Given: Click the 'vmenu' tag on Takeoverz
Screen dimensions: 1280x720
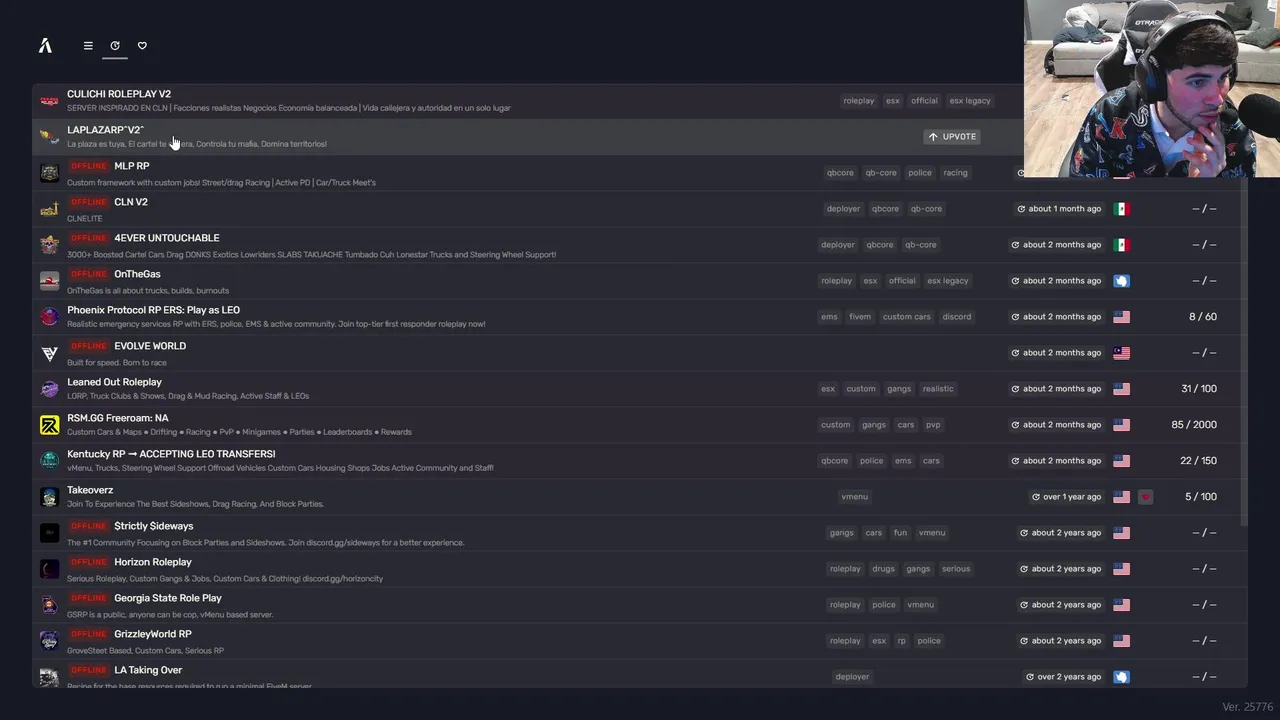Looking at the screenshot, I should (x=854, y=497).
